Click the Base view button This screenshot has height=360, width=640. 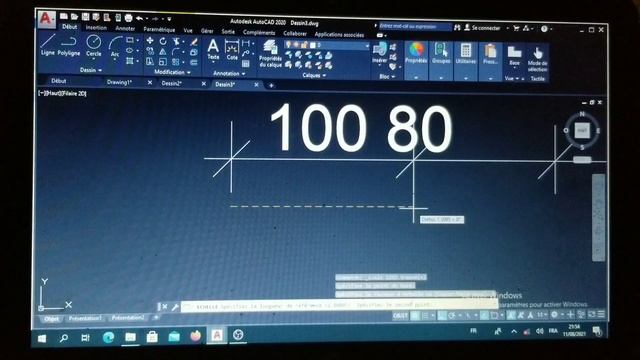pyautogui.click(x=514, y=56)
